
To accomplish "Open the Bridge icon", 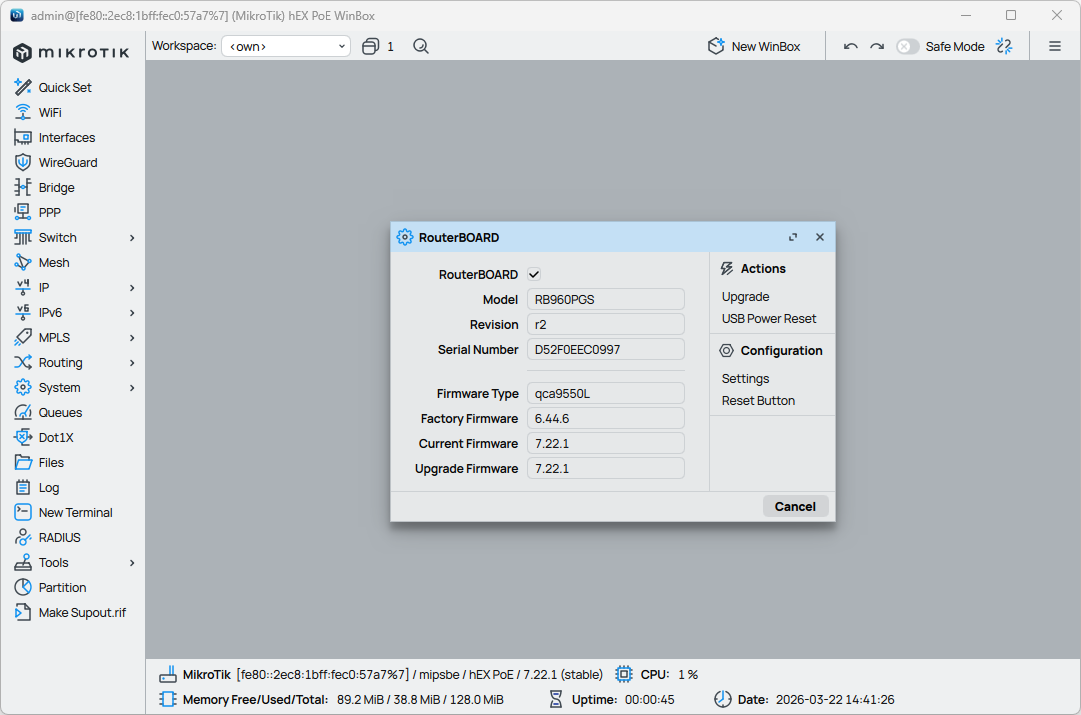I will coord(23,188).
